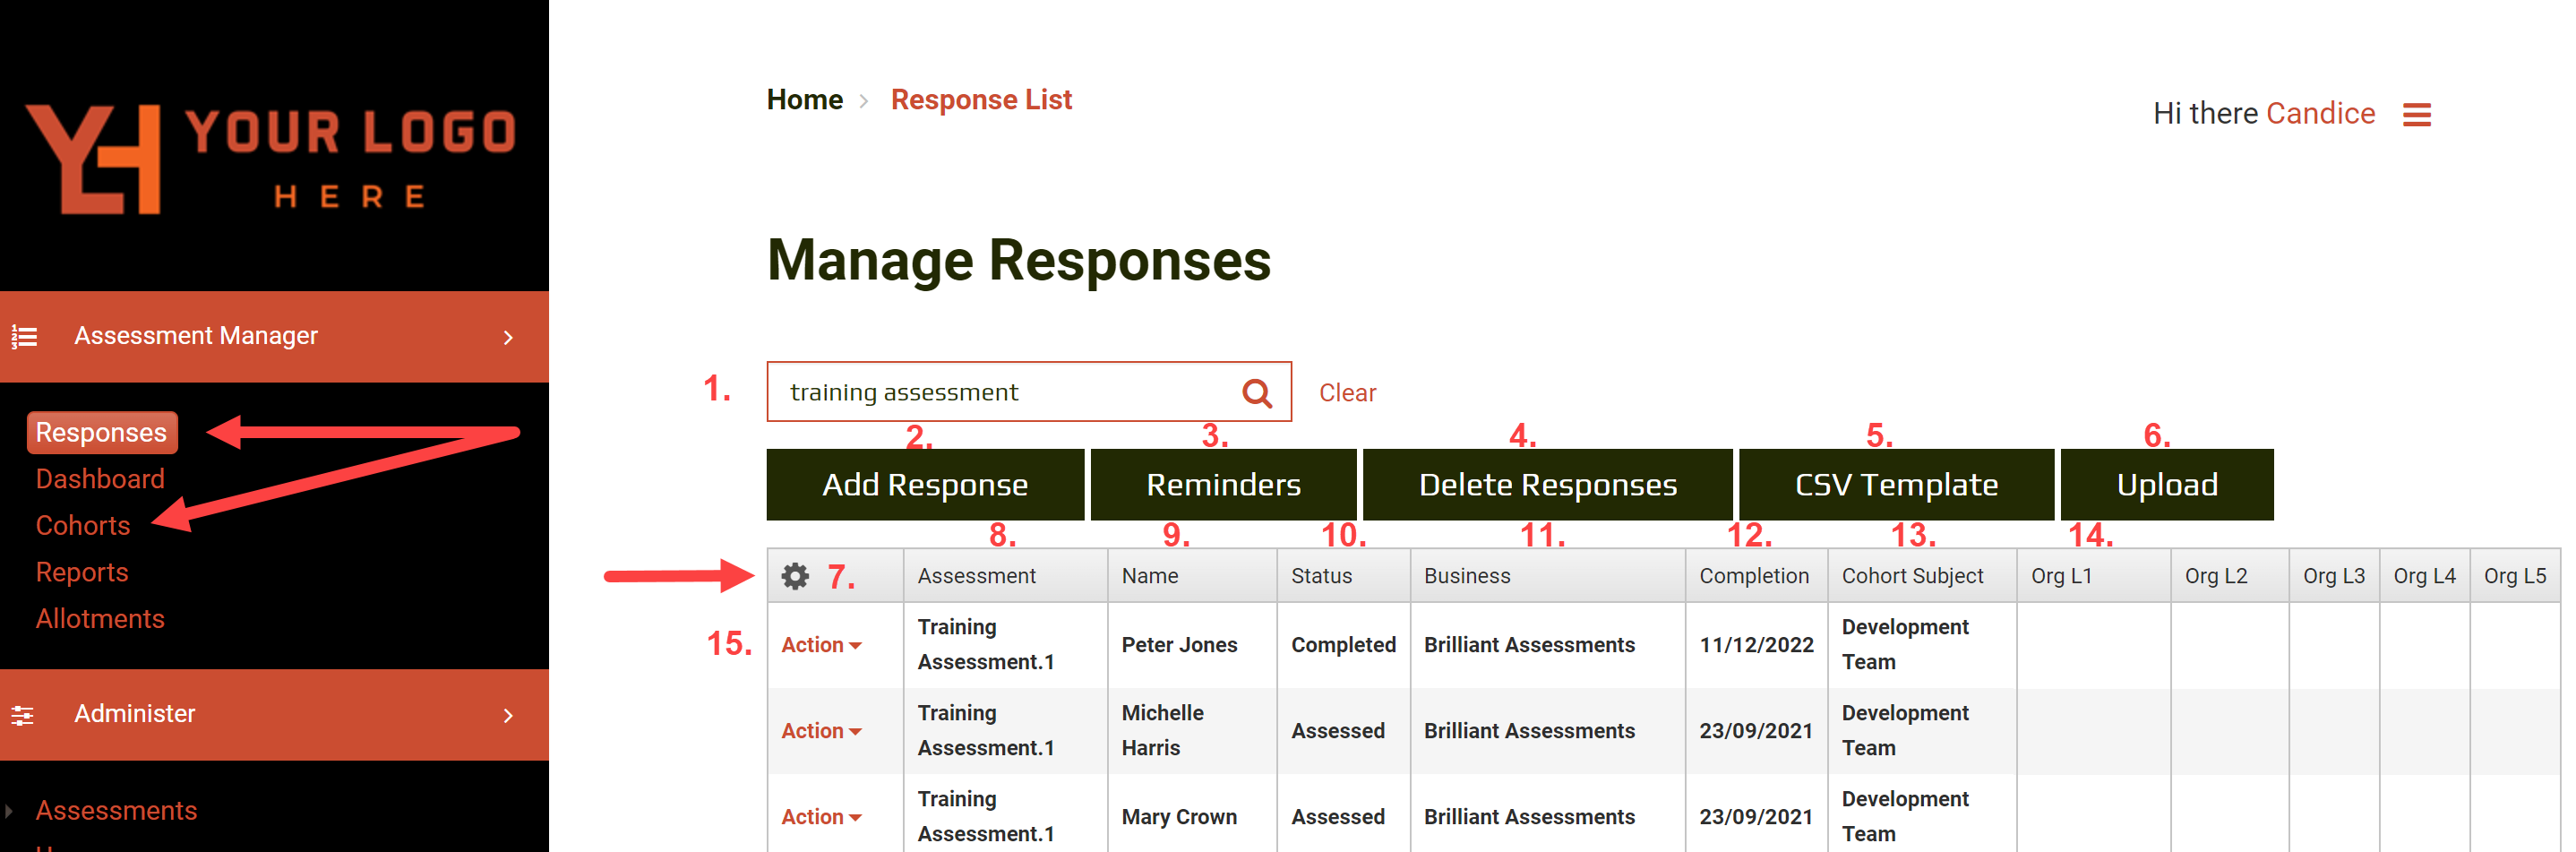Open Action dropdown for Mary Crown
Screen dimensions: 2576x852
(x=820, y=817)
